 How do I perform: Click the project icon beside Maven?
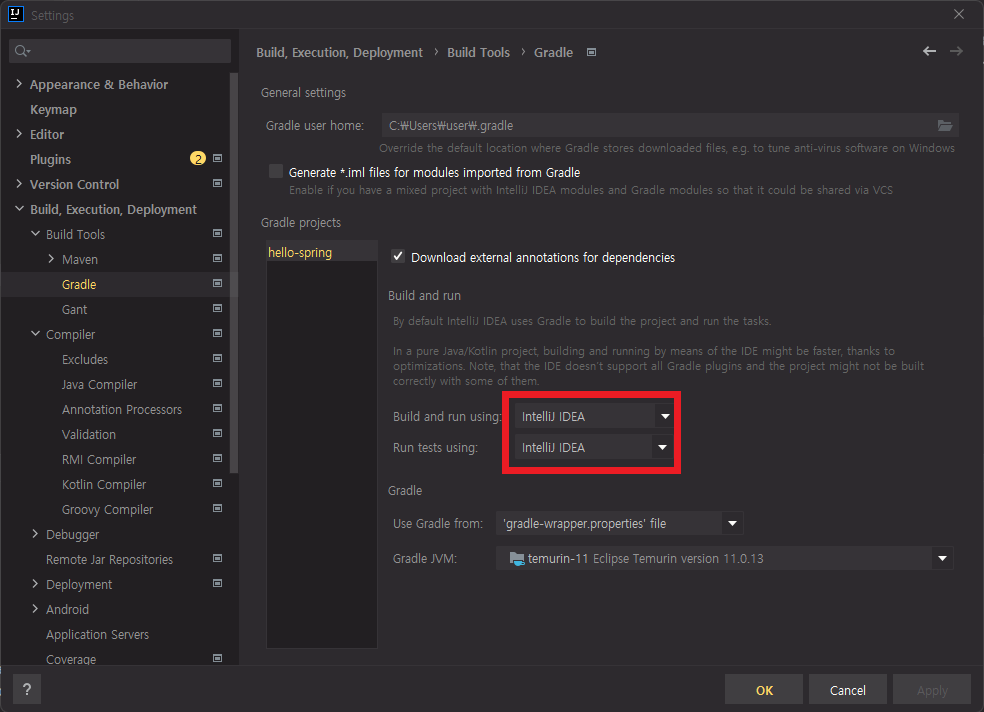(x=218, y=258)
